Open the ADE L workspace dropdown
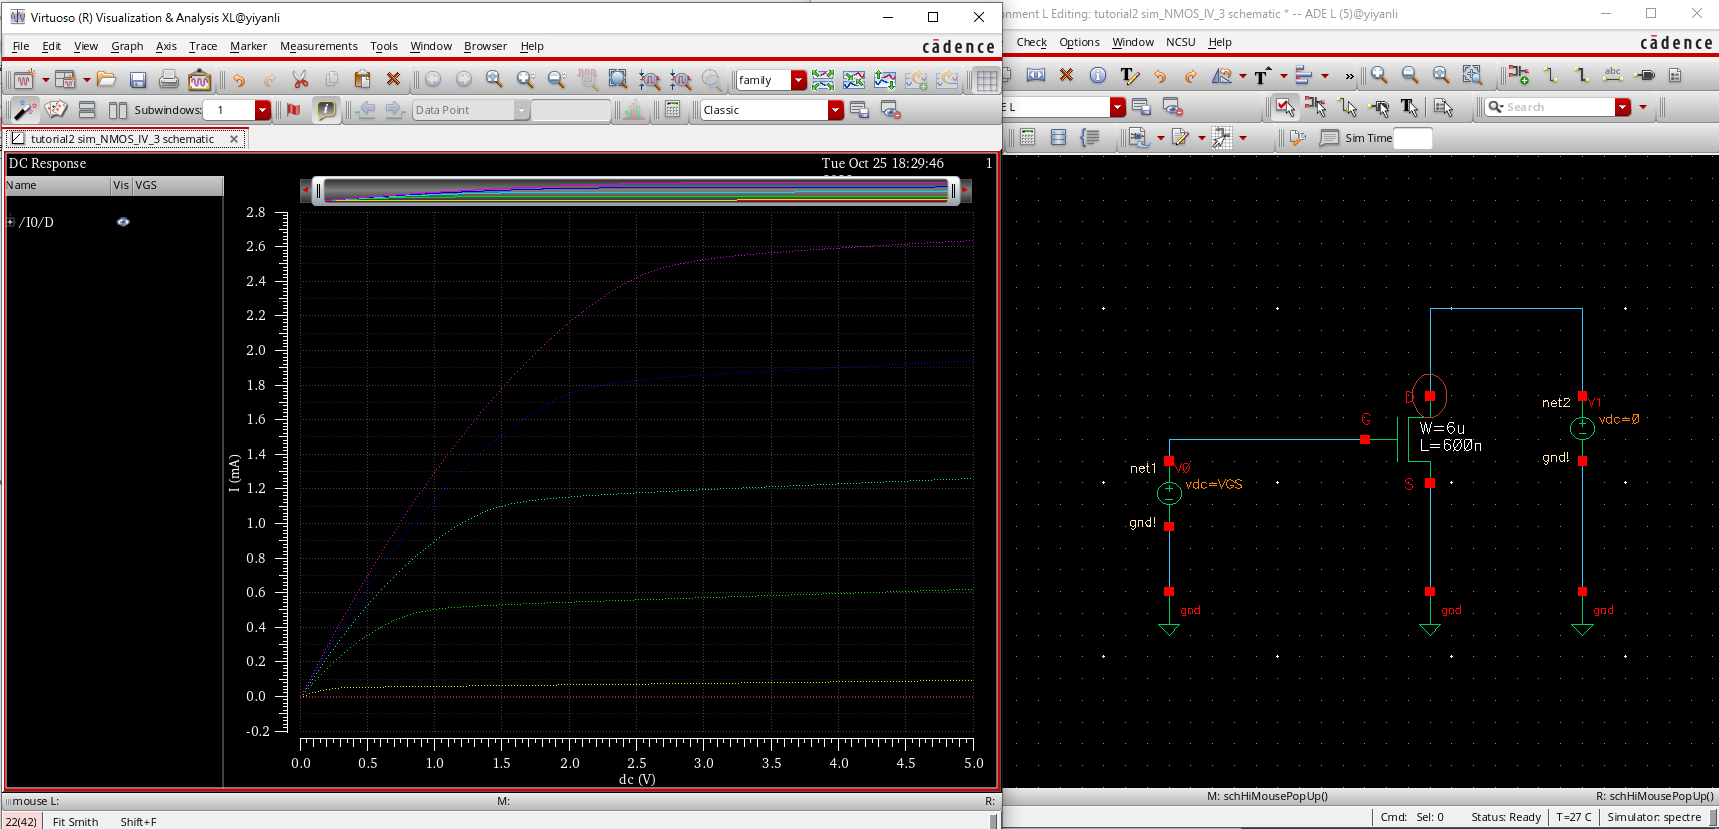The height and width of the screenshot is (829, 1719). [x=1117, y=107]
